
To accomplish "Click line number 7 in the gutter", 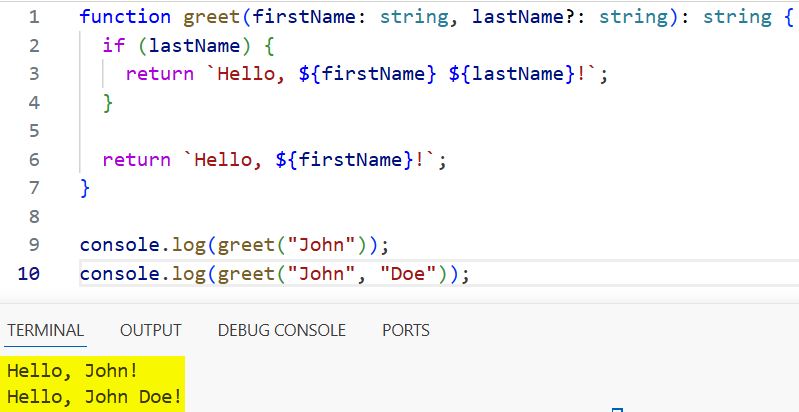I will tap(34, 188).
